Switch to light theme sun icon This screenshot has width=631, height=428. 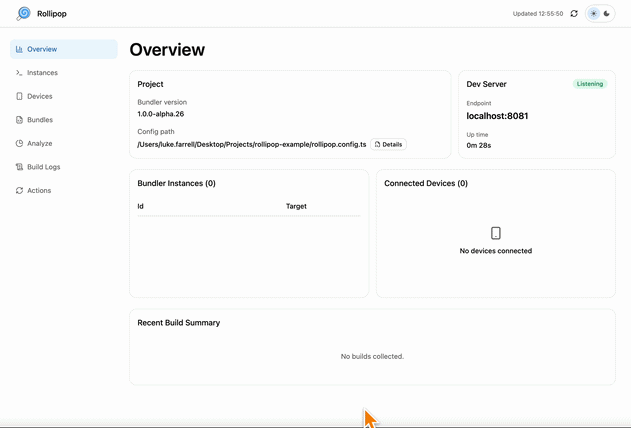click(x=593, y=14)
